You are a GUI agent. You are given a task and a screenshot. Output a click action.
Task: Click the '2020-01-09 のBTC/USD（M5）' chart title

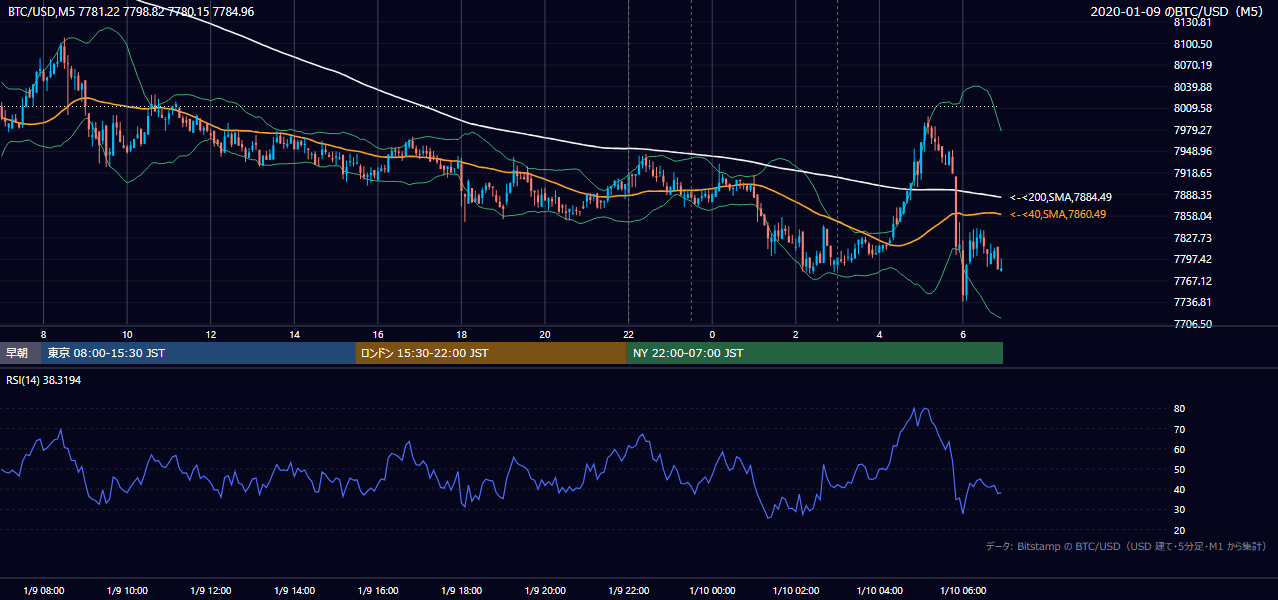pyautogui.click(x=1179, y=12)
